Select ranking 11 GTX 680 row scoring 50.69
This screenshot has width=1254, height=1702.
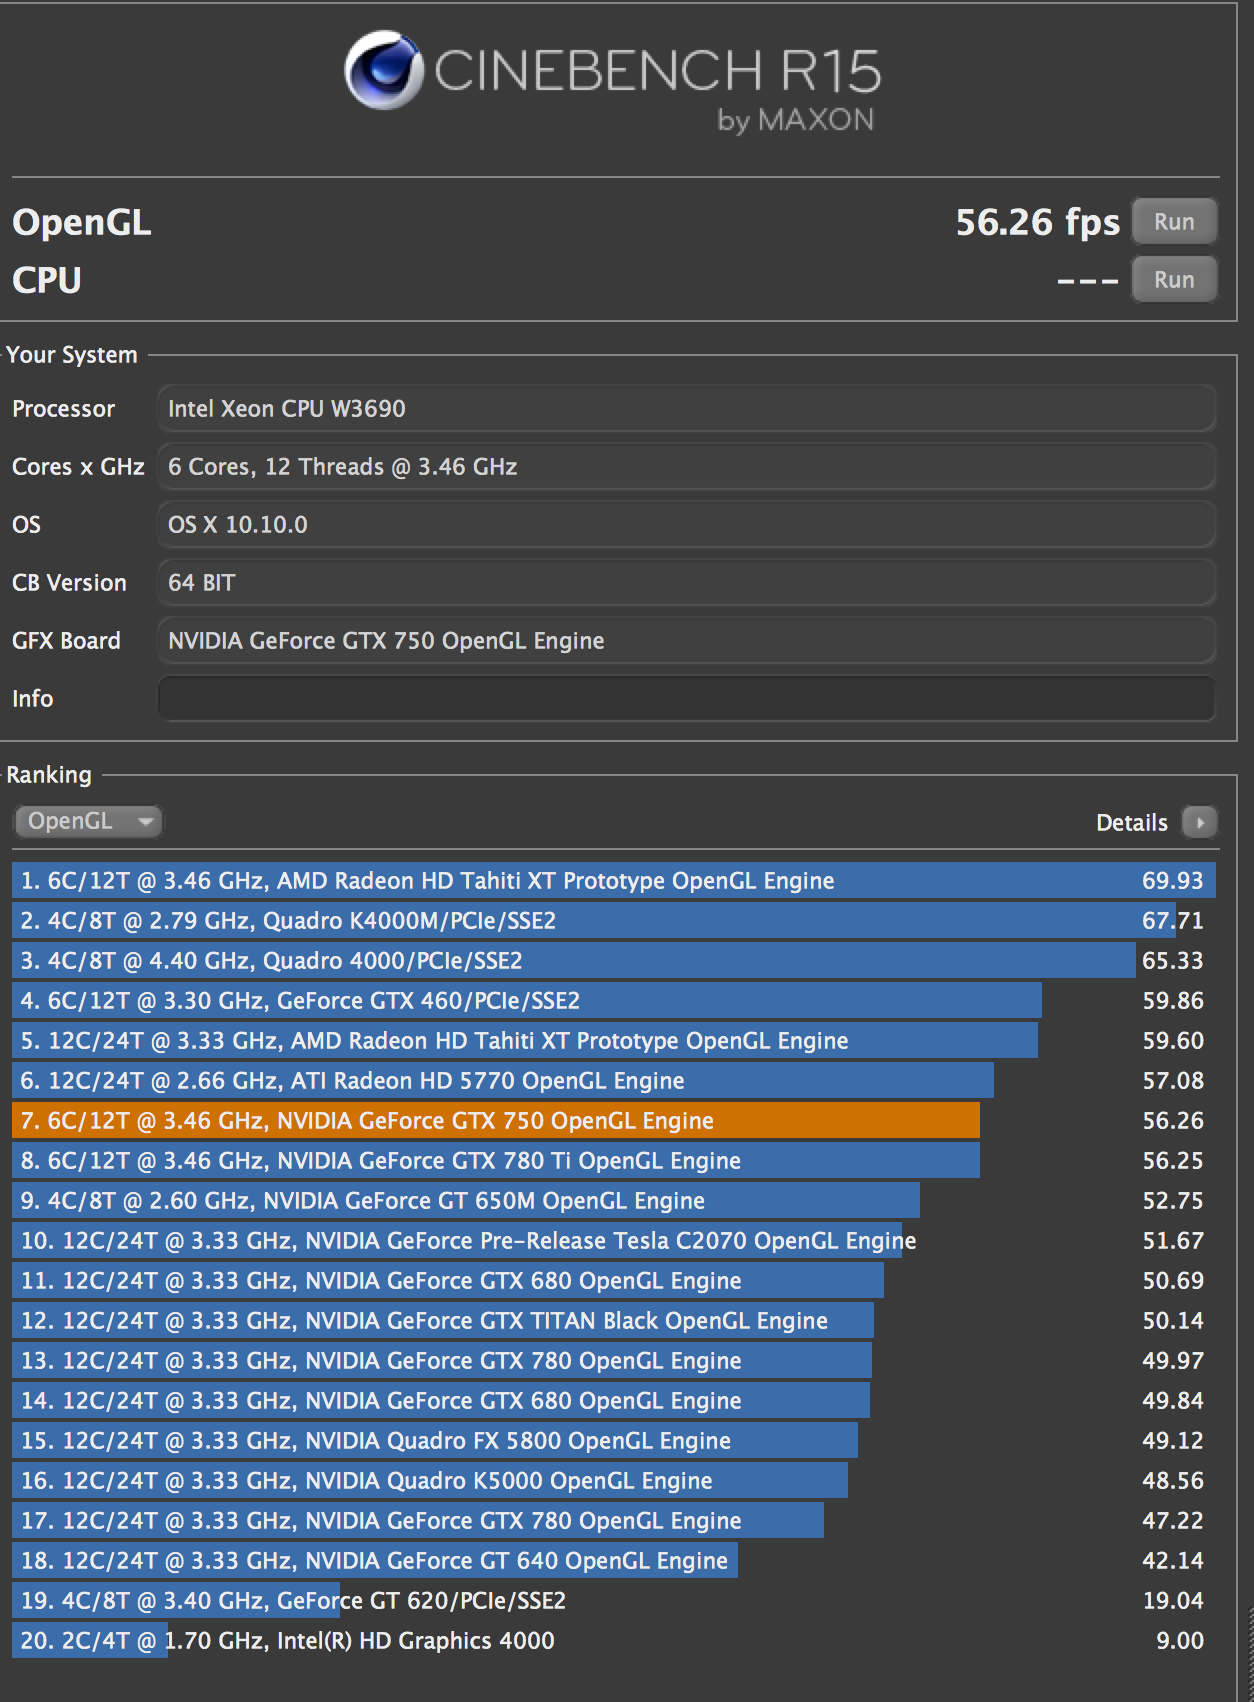click(614, 1280)
